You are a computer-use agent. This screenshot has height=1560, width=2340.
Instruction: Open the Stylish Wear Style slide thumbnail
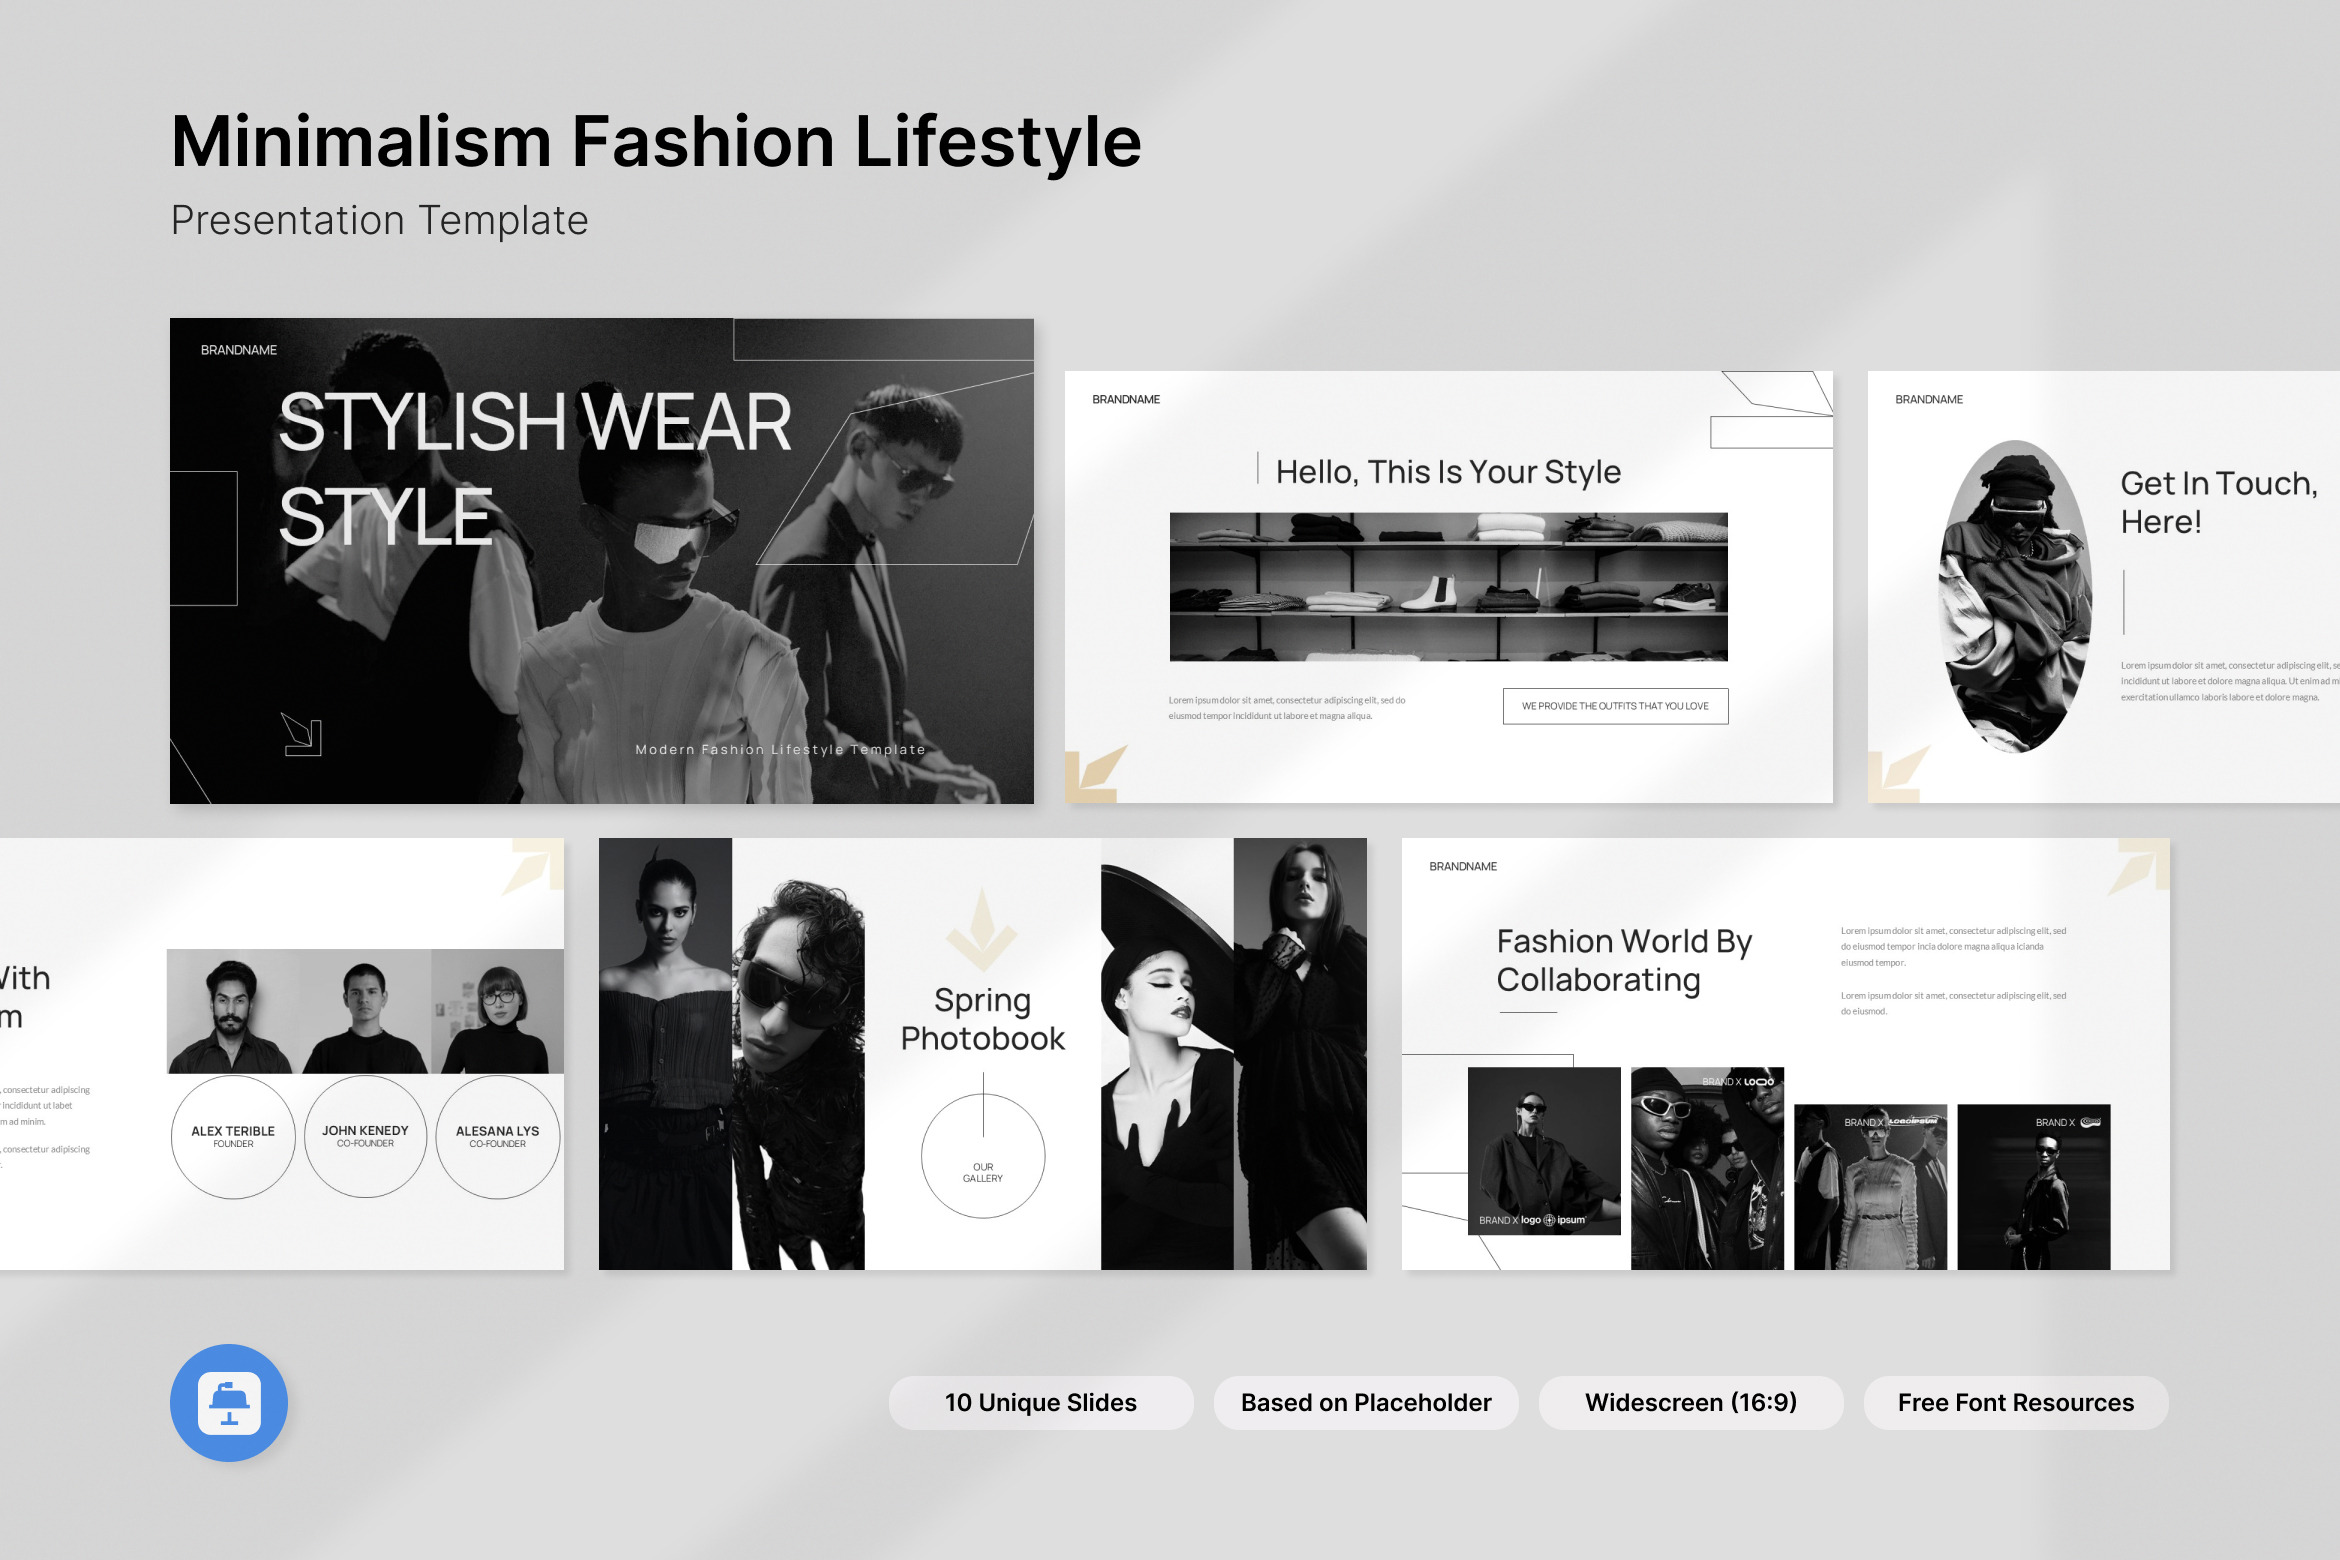[602, 561]
